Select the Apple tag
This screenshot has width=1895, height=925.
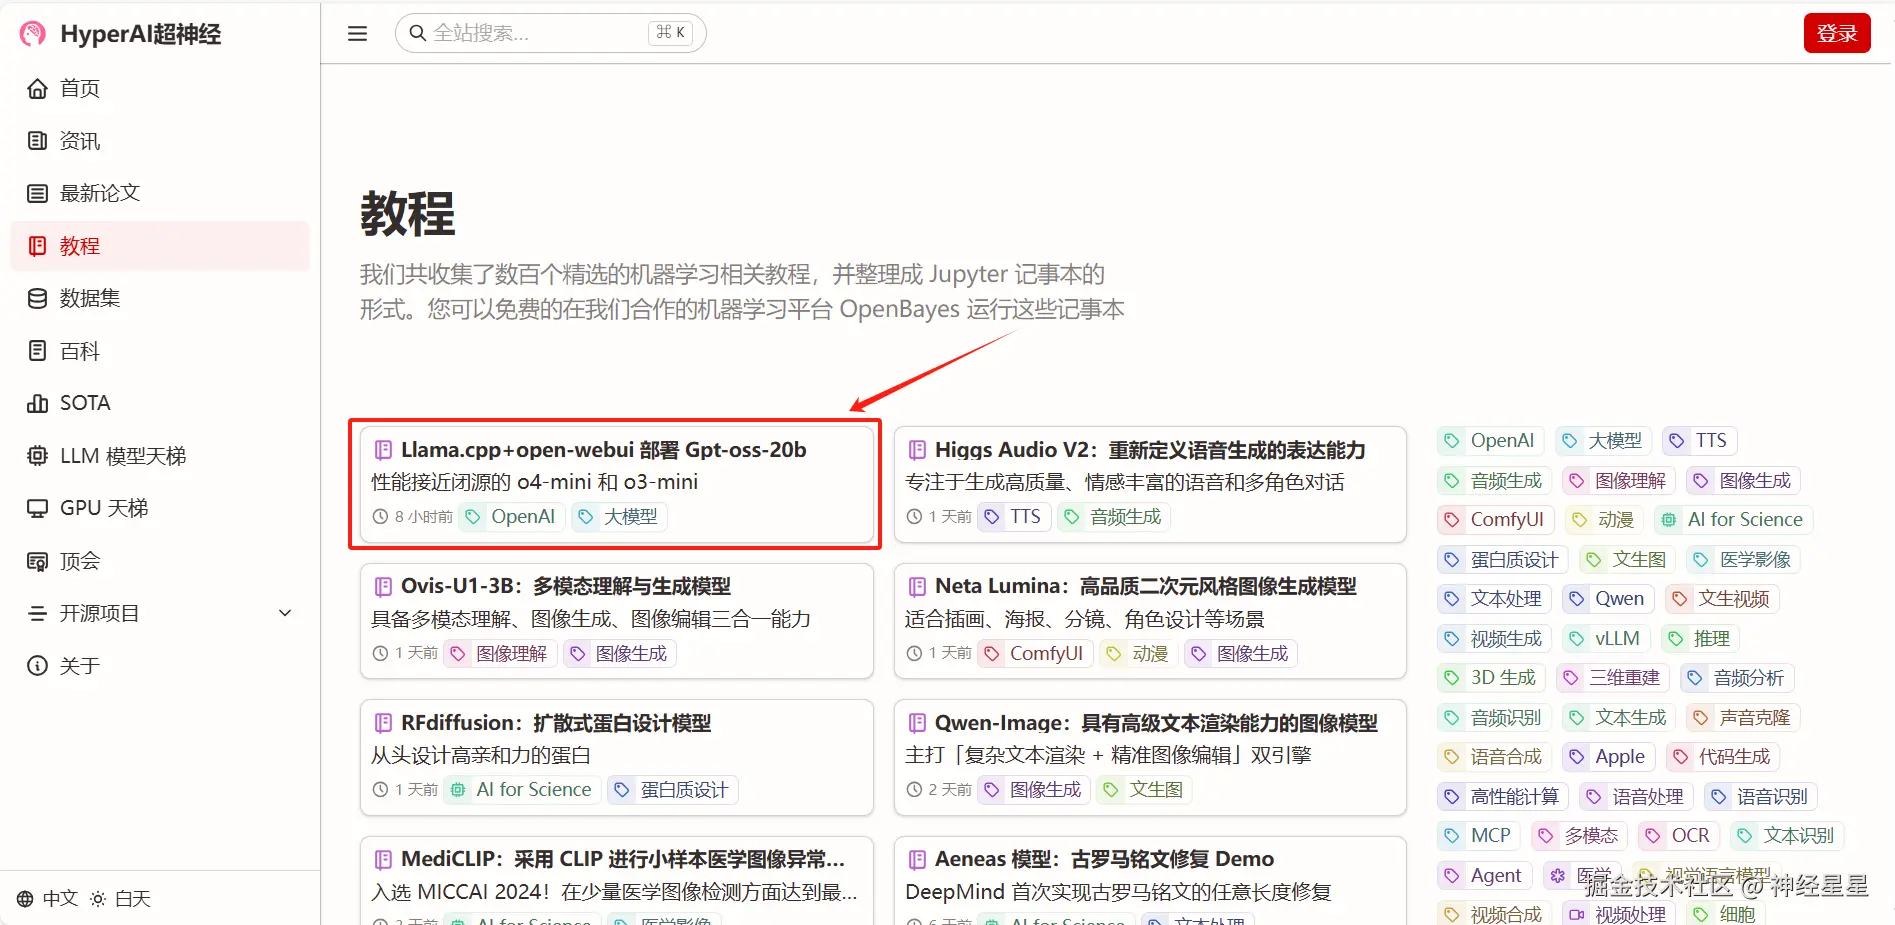click(x=1609, y=757)
